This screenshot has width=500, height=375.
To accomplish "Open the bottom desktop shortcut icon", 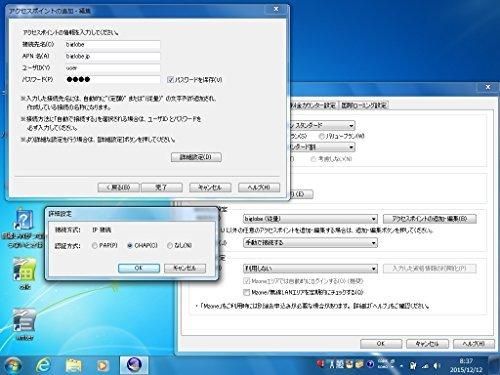I will [x=25, y=321].
